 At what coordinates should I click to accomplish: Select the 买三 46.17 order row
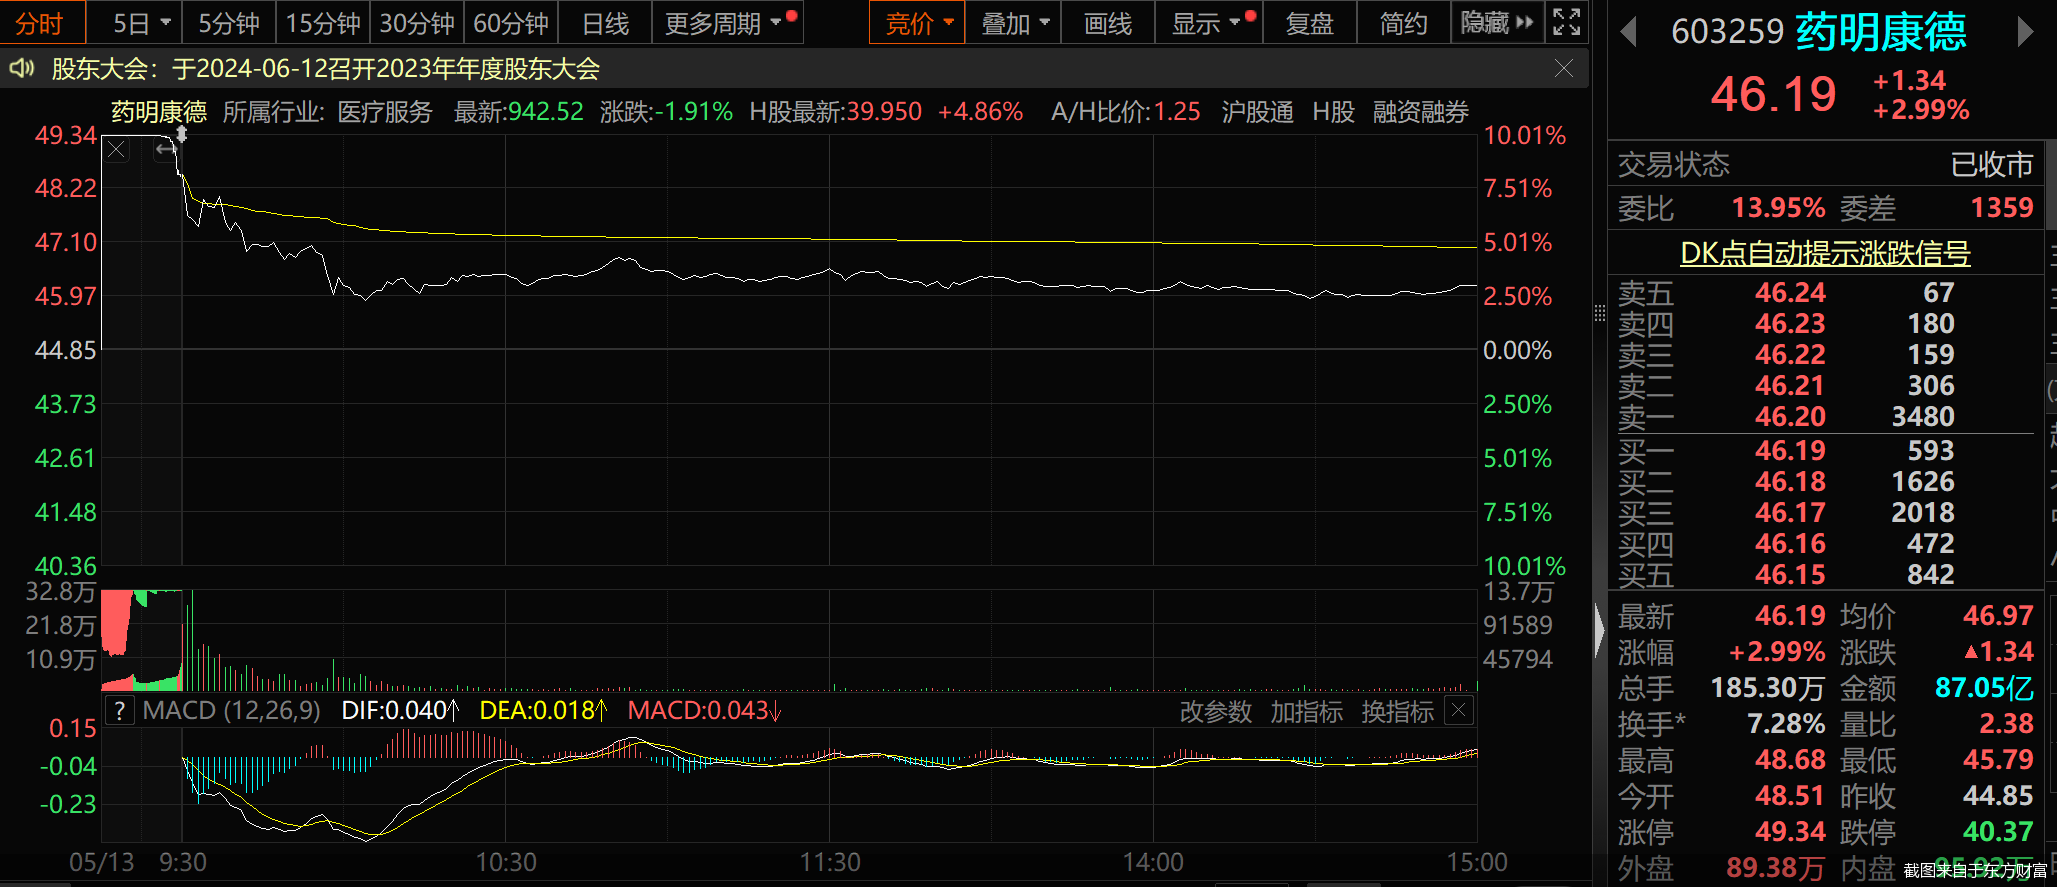(1826, 513)
